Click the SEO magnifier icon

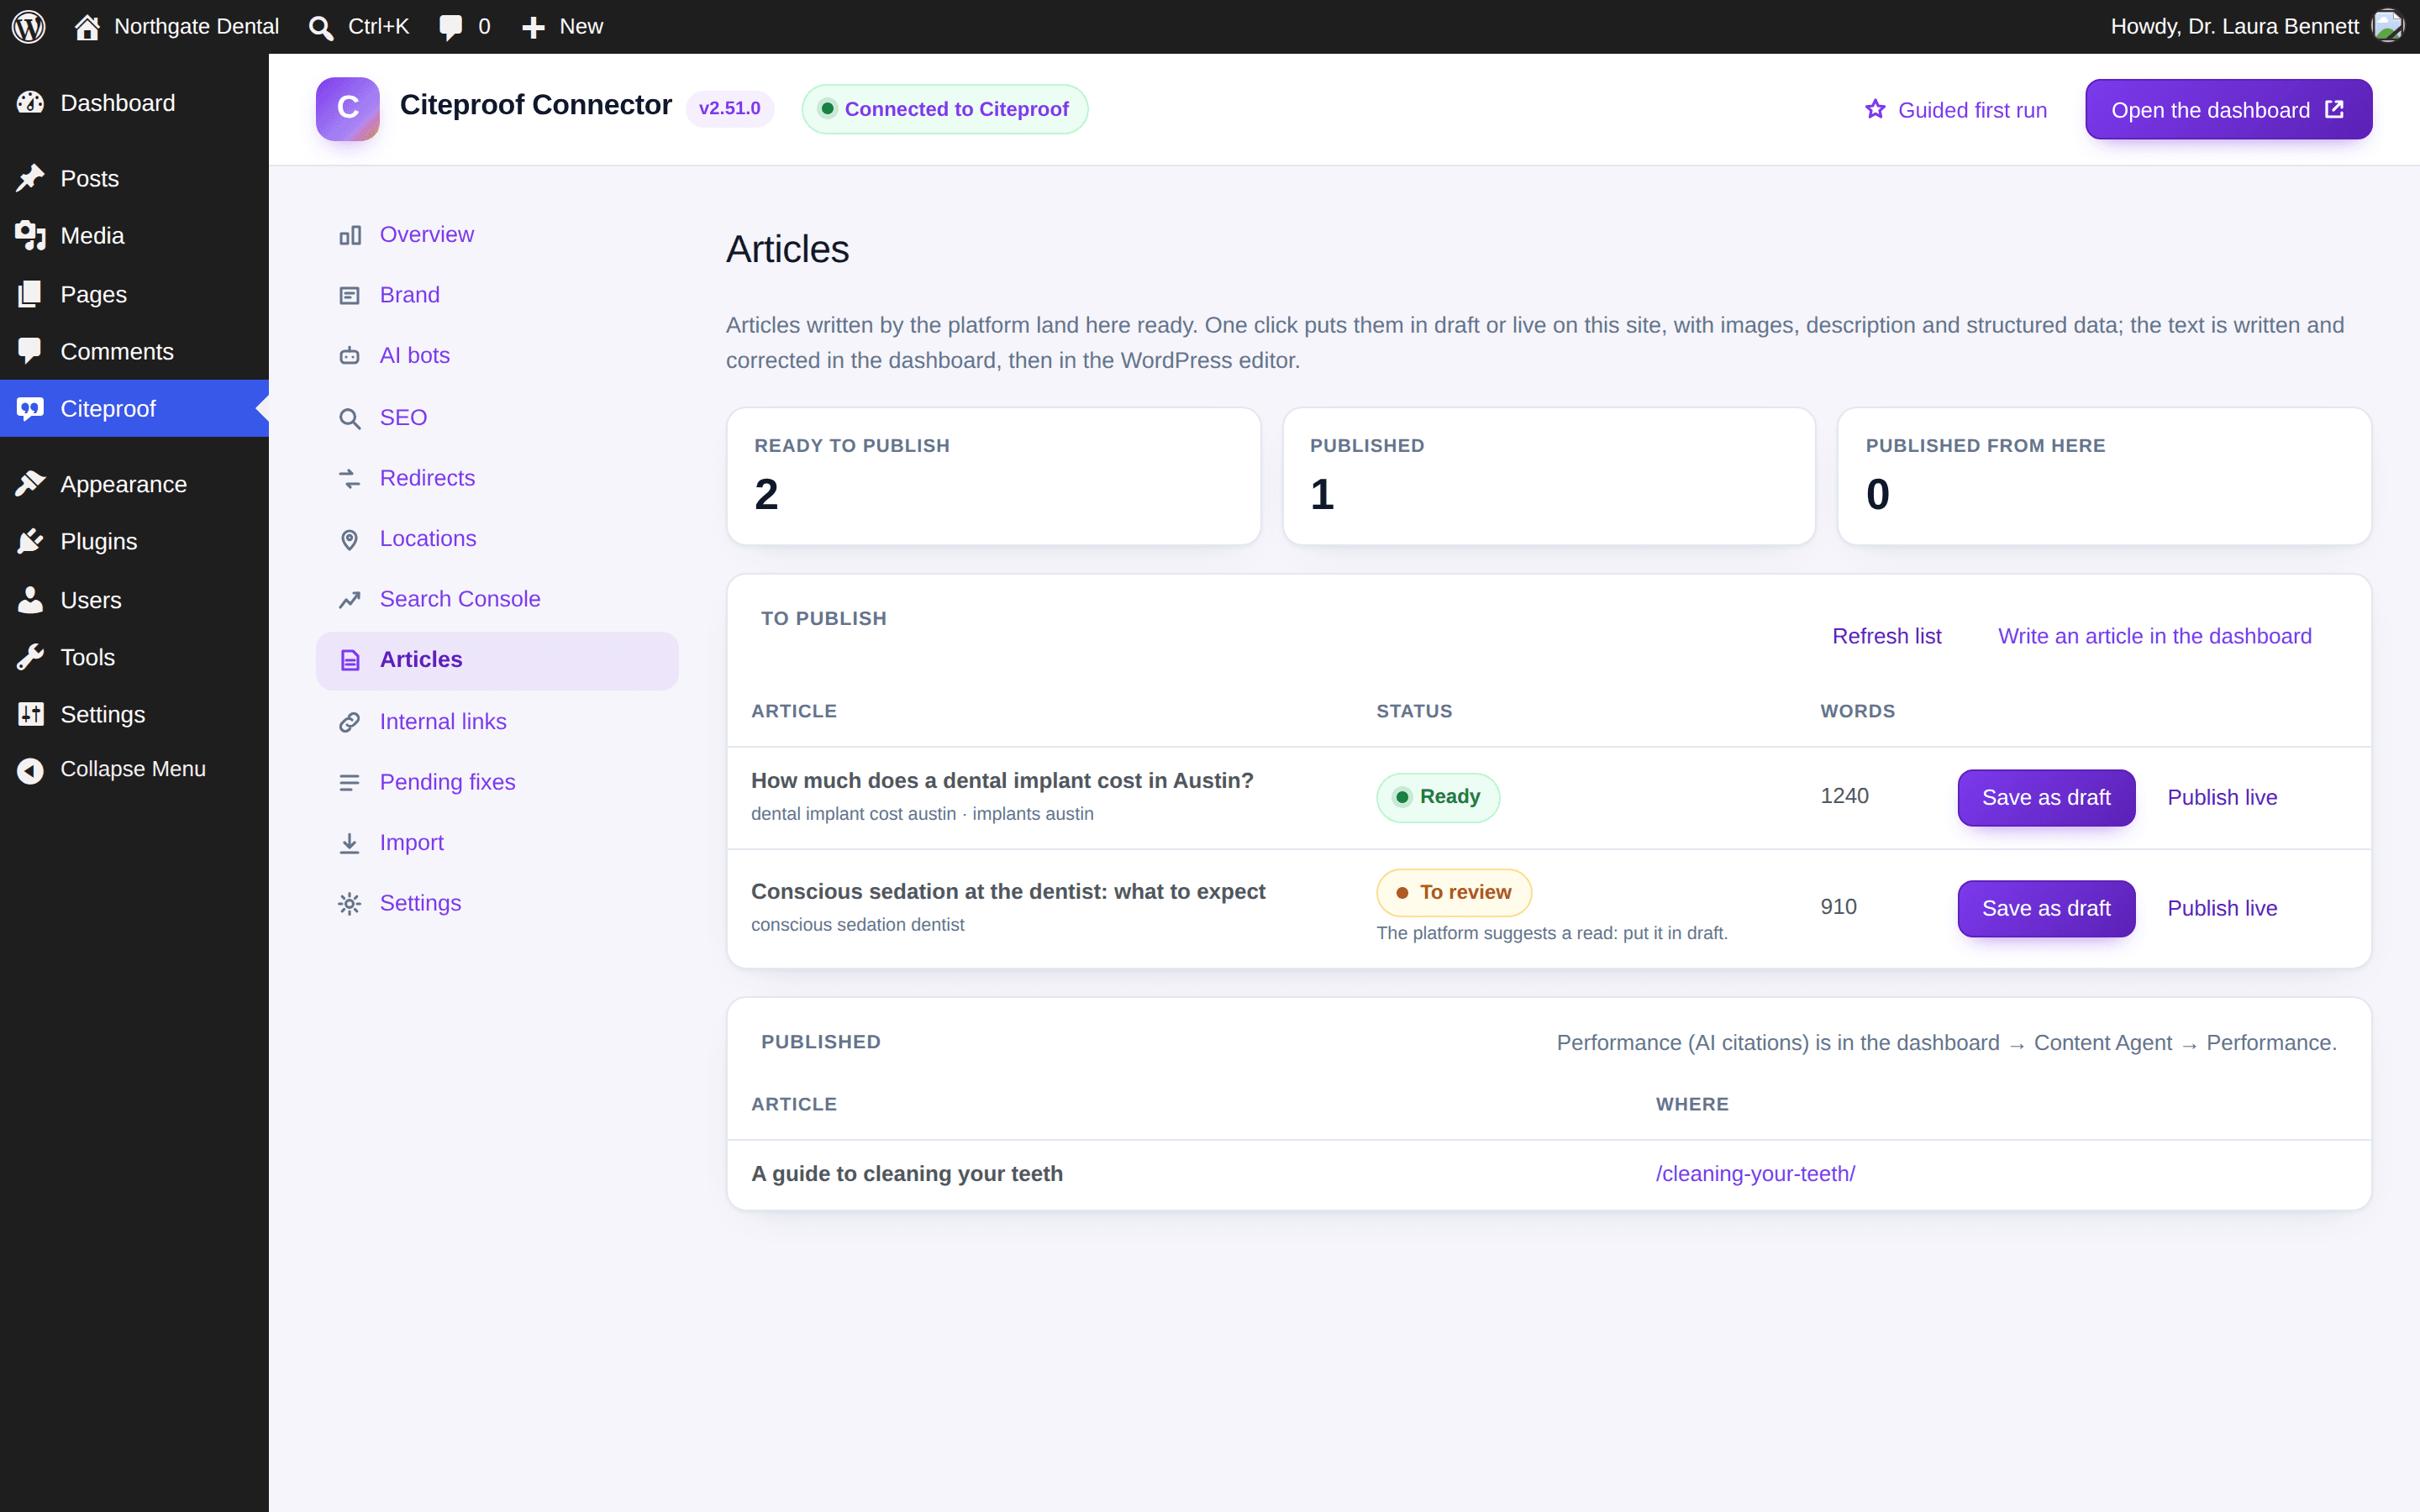(x=349, y=418)
